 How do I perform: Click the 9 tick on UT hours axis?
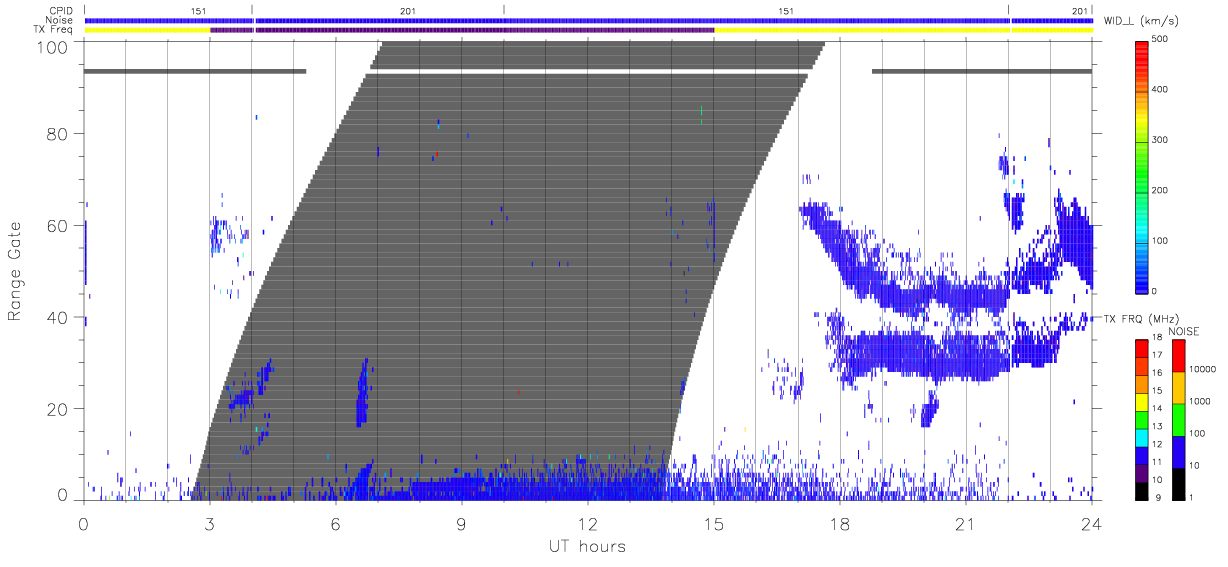(x=462, y=523)
